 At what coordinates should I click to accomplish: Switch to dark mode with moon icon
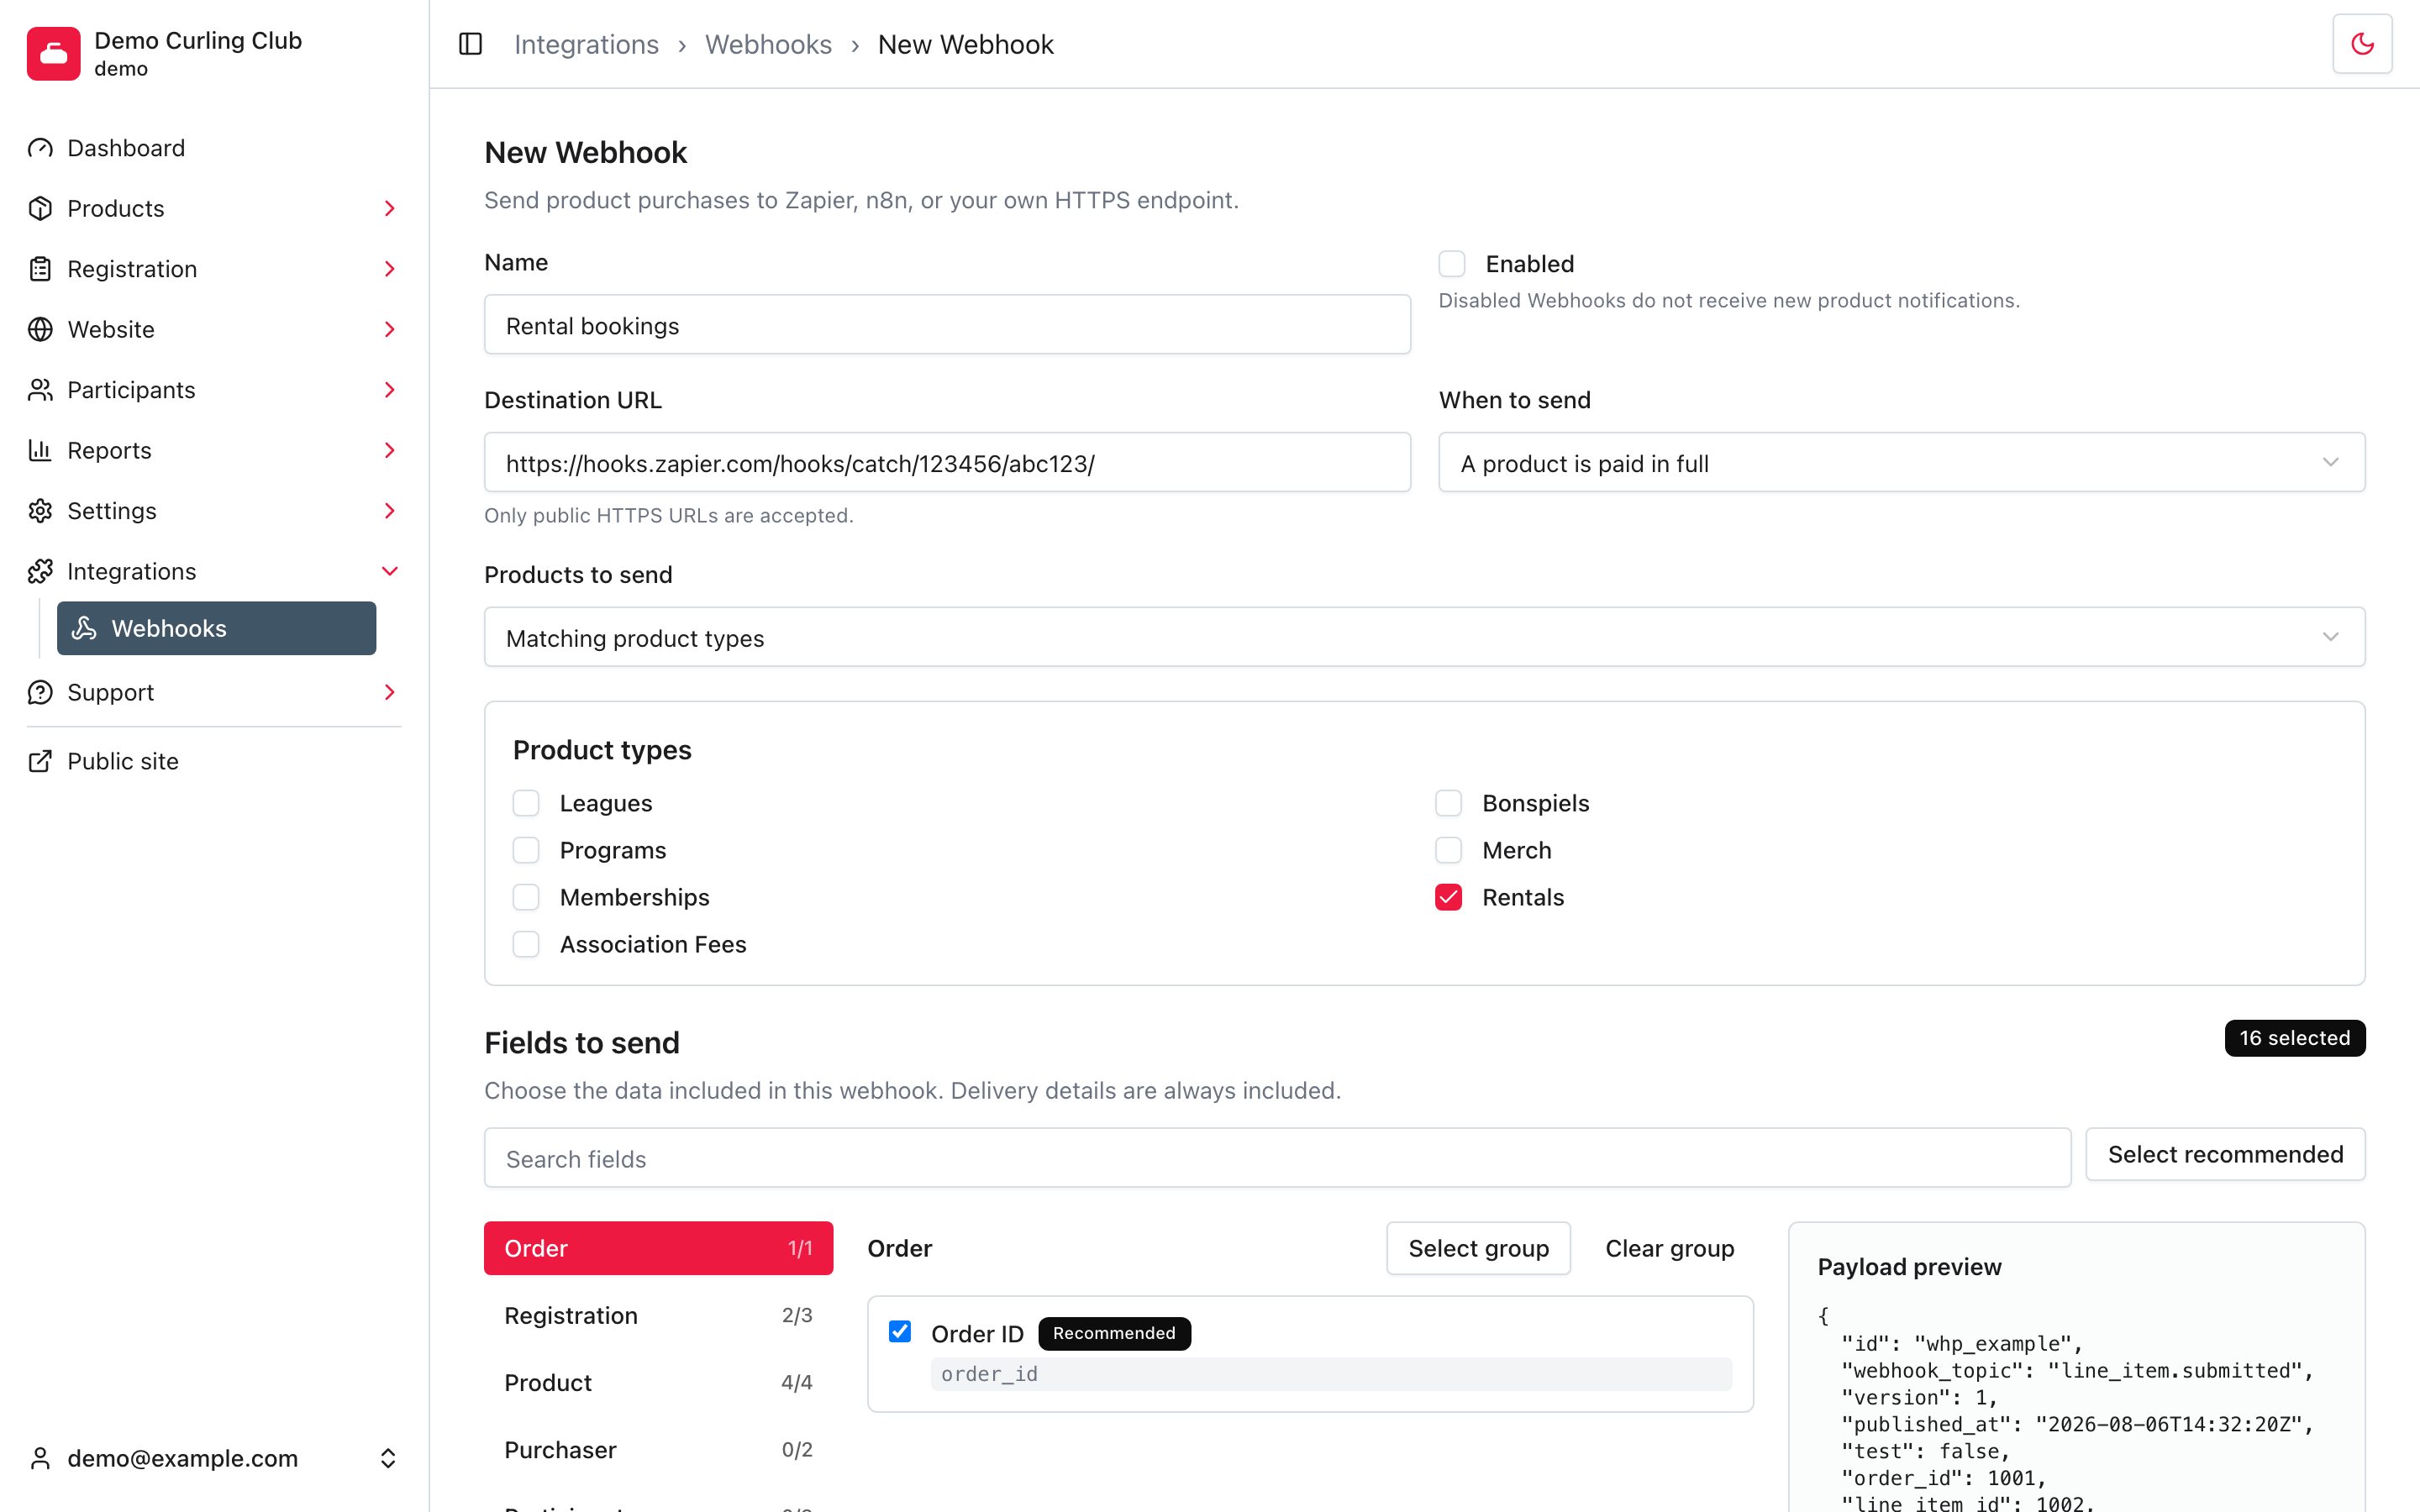[2362, 44]
